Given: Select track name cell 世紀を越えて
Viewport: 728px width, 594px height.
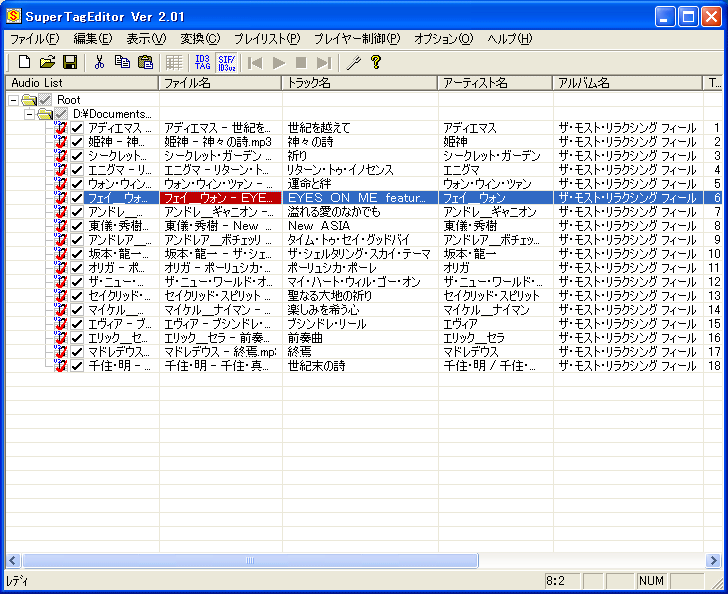Looking at the screenshot, I should [360, 128].
